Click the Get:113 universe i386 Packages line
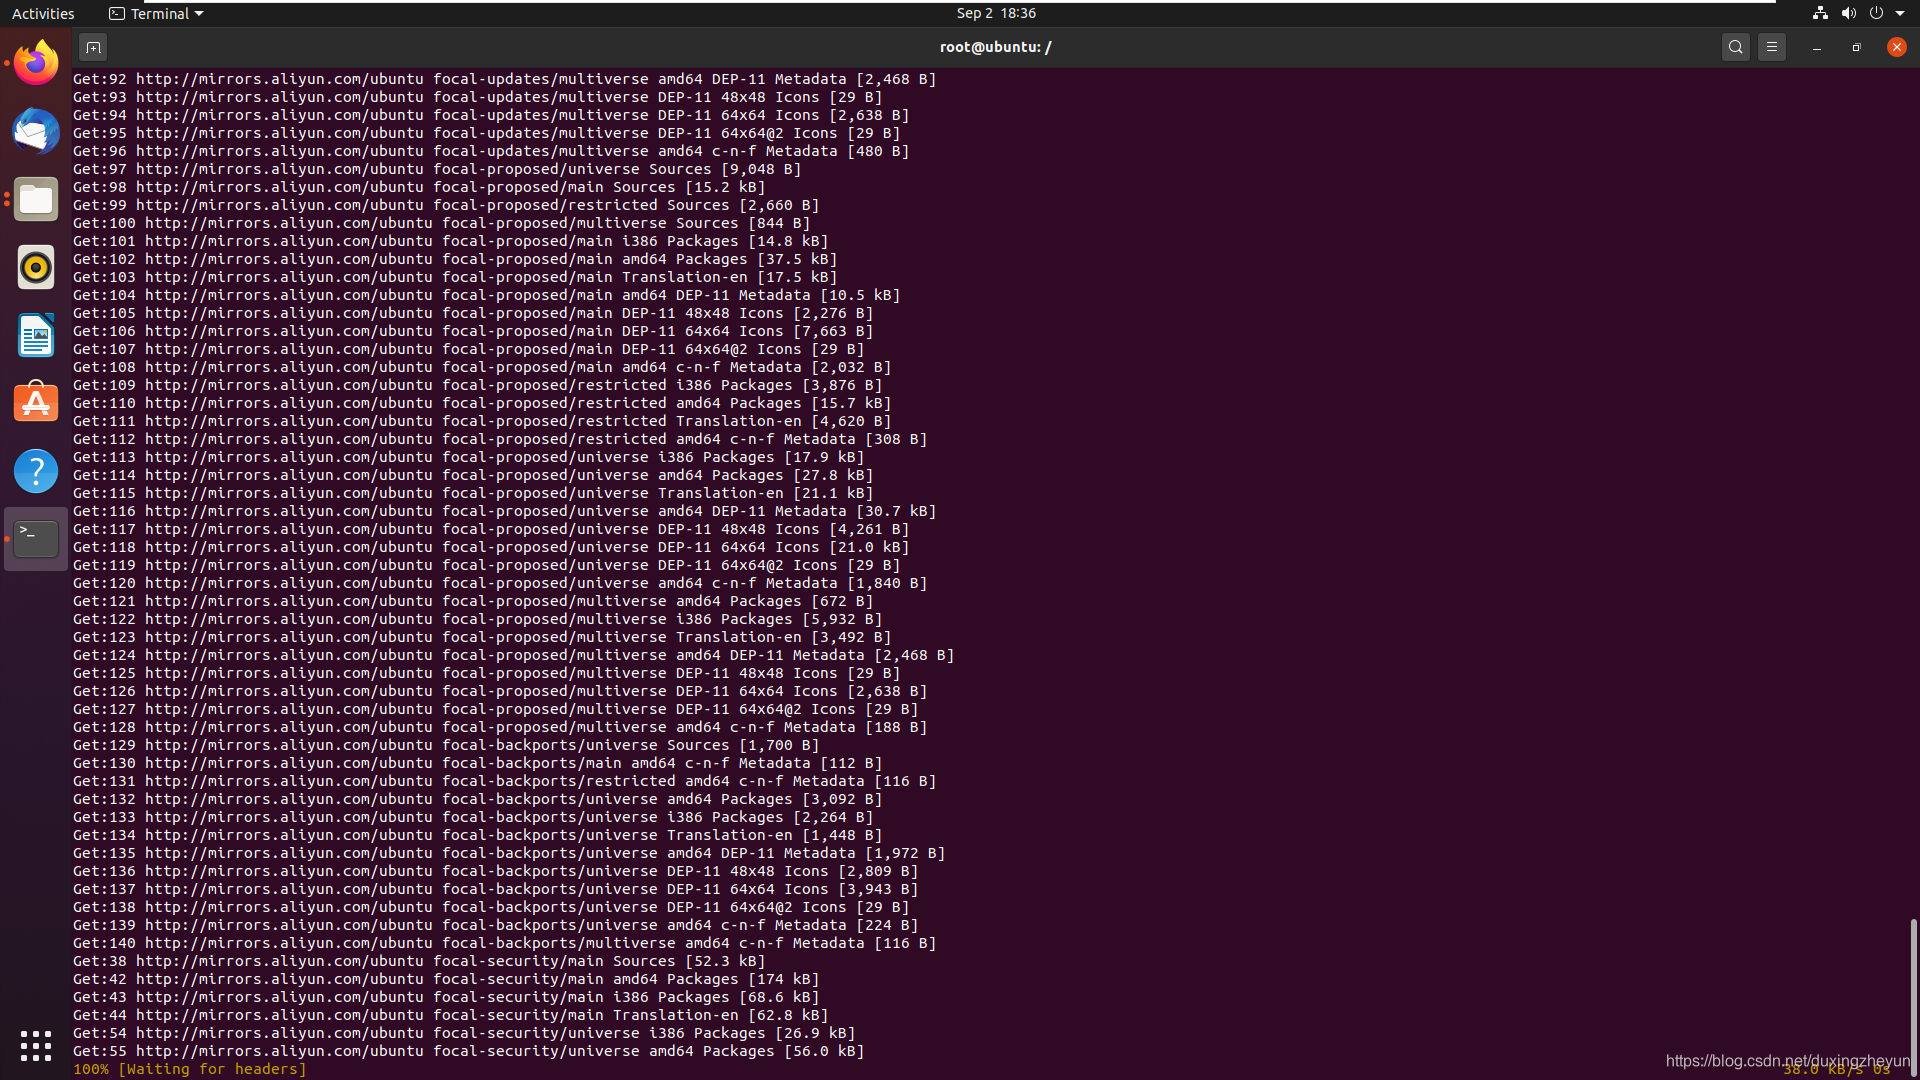Image resolution: width=1920 pixels, height=1080 pixels. (x=468, y=457)
